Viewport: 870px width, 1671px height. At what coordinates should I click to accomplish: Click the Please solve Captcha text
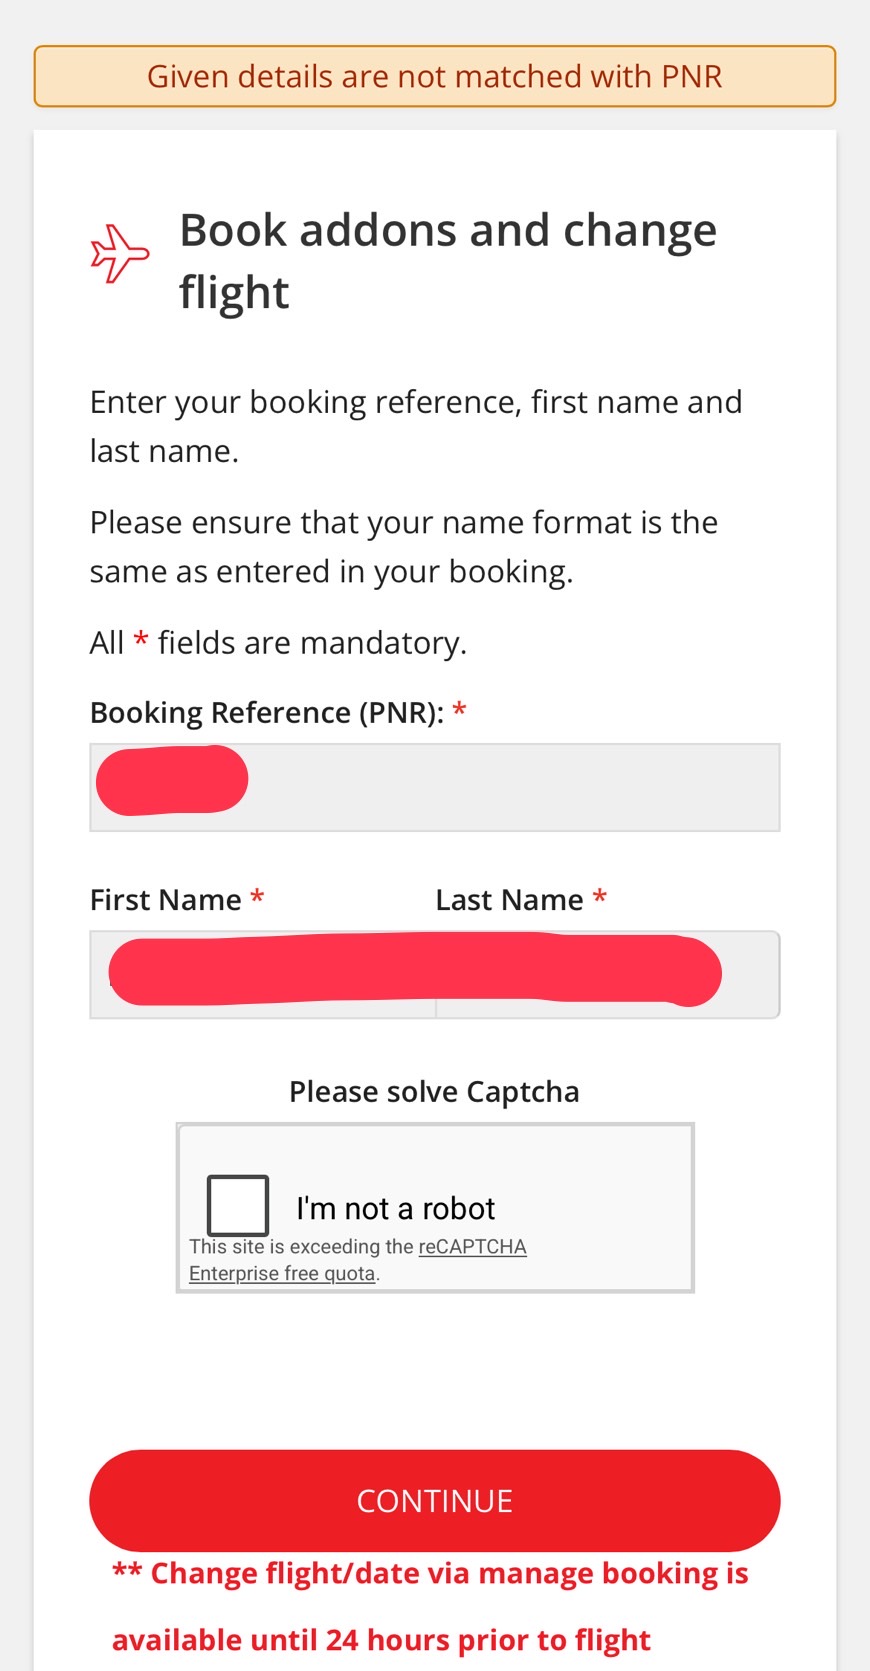(x=434, y=1092)
